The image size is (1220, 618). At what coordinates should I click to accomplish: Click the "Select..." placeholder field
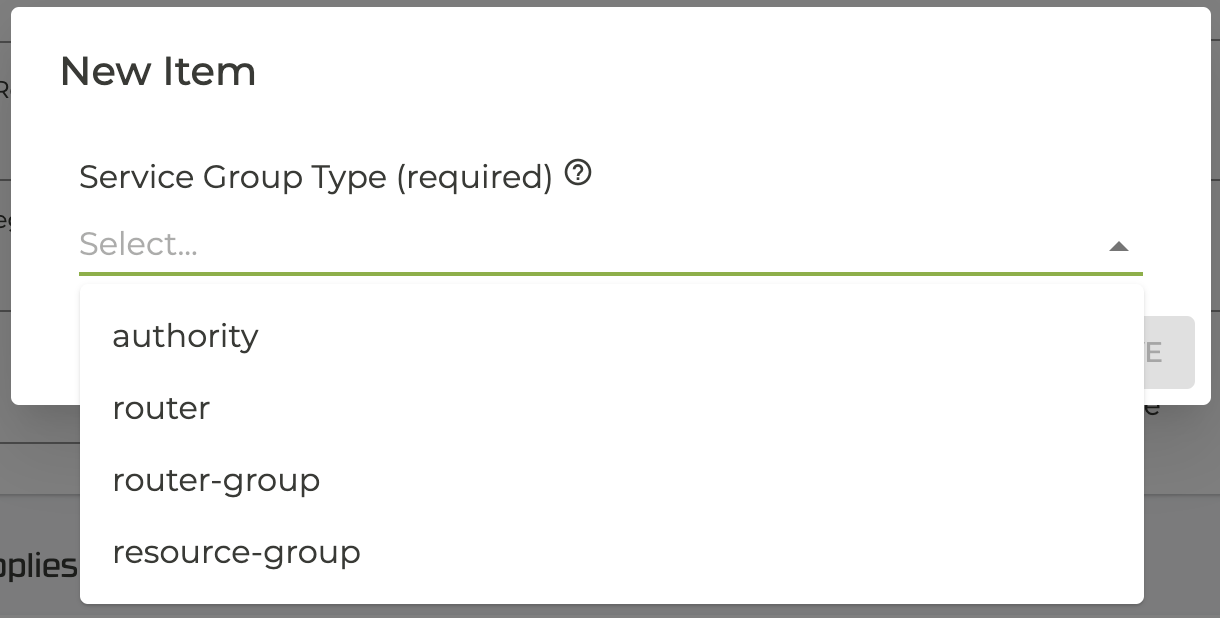pos(139,244)
